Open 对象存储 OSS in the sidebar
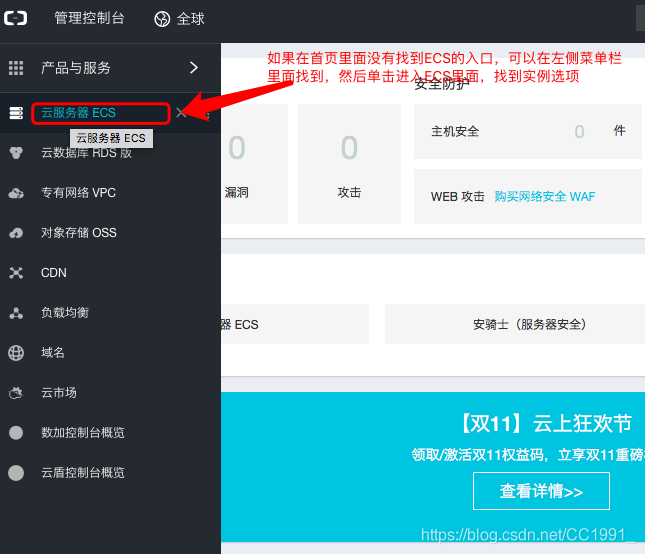Screen dimensions: 645x554 point(79,233)
